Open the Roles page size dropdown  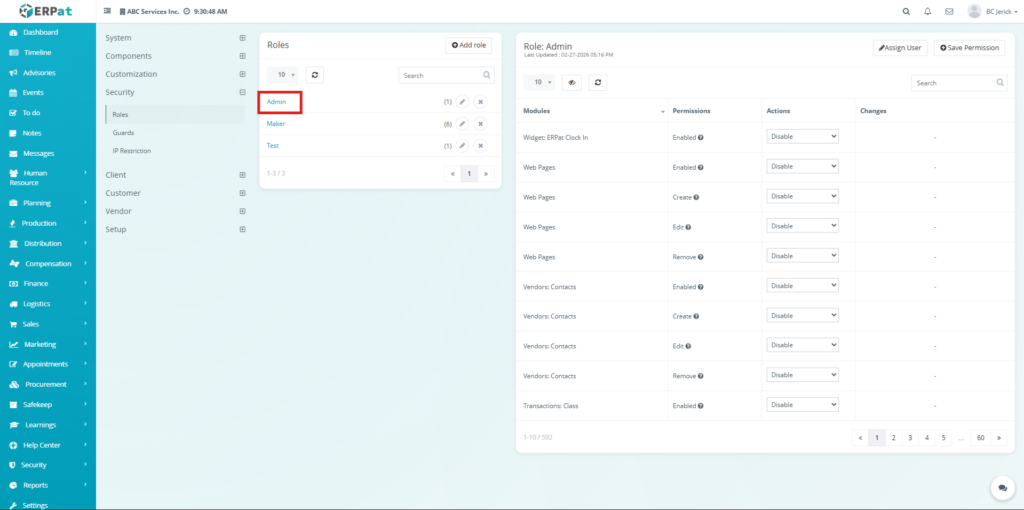point(286,75)
